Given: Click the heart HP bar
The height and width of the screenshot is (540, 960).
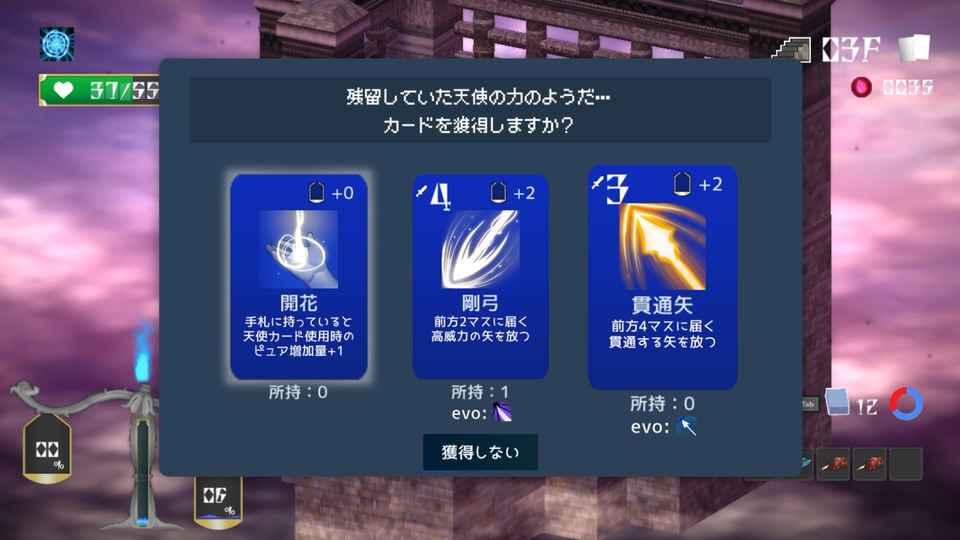Looking at the screenshot, I should [99, 91].
